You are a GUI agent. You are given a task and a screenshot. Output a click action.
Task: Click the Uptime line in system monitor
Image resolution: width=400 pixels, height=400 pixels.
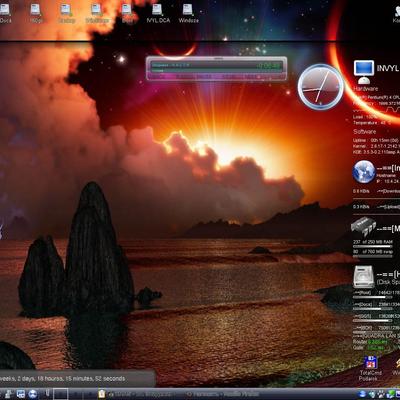click(x=376, y=140)
